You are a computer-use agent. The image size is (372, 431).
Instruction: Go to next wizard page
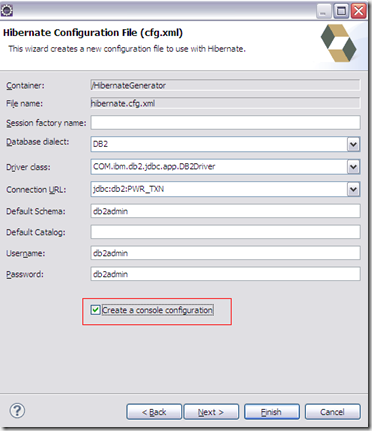211,412
